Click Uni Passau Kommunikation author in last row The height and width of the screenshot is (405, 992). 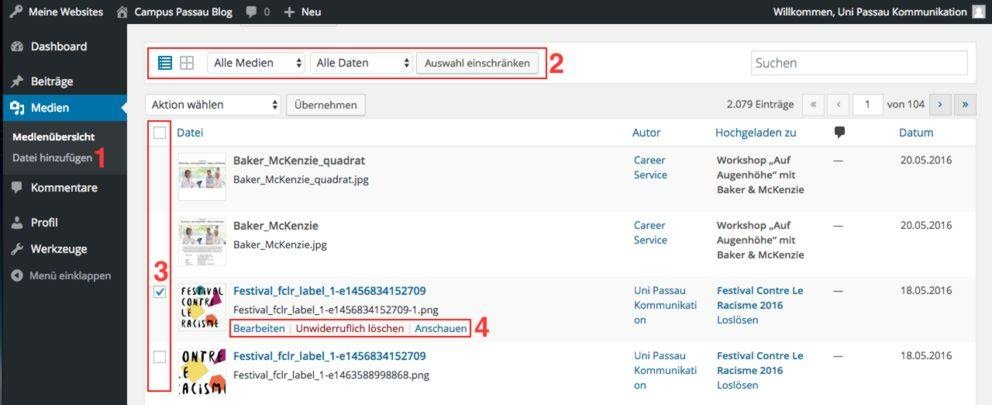pos(665,370)
